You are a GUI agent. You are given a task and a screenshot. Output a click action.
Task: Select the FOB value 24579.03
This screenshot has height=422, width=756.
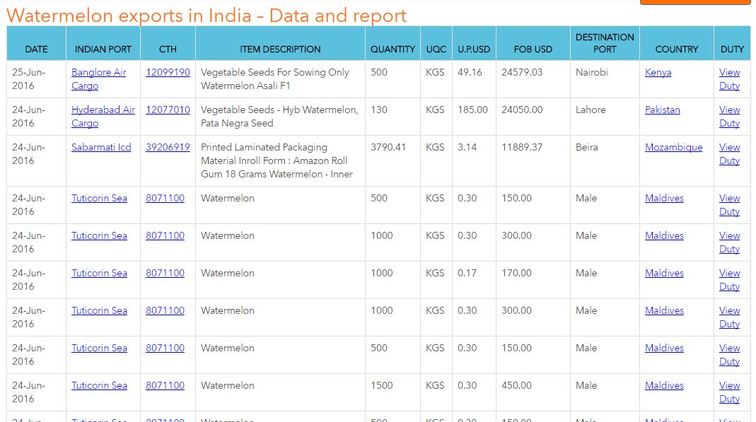[x=522, y=72]
